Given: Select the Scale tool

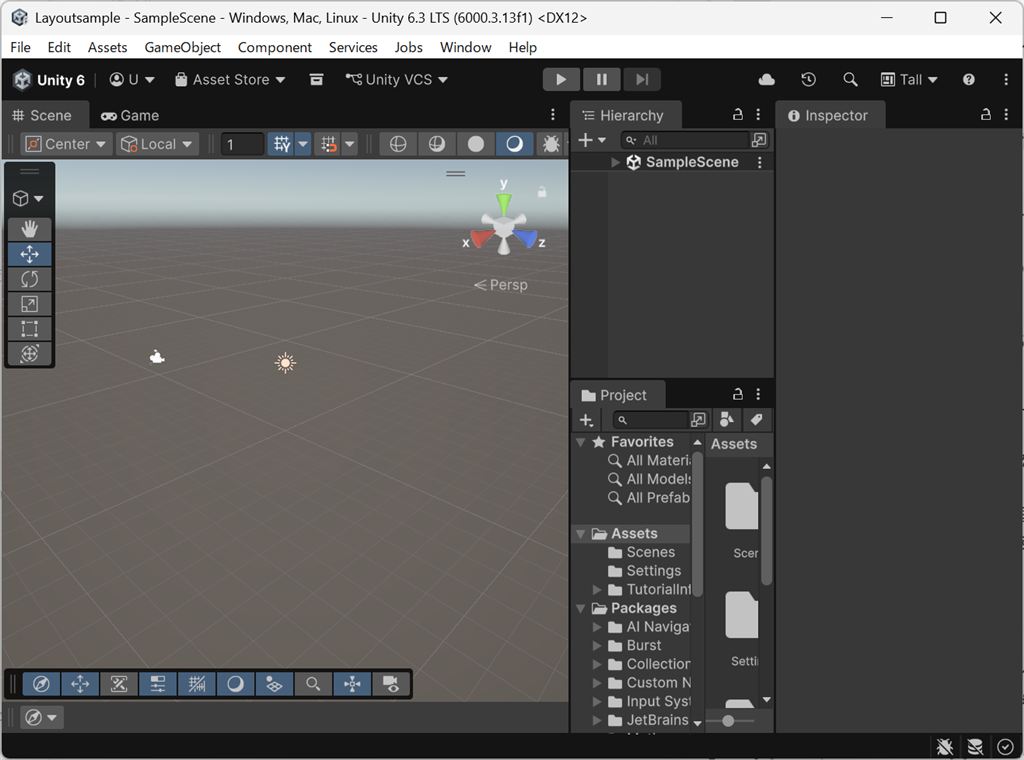Looking at the screenshot, I should [29, 303].
